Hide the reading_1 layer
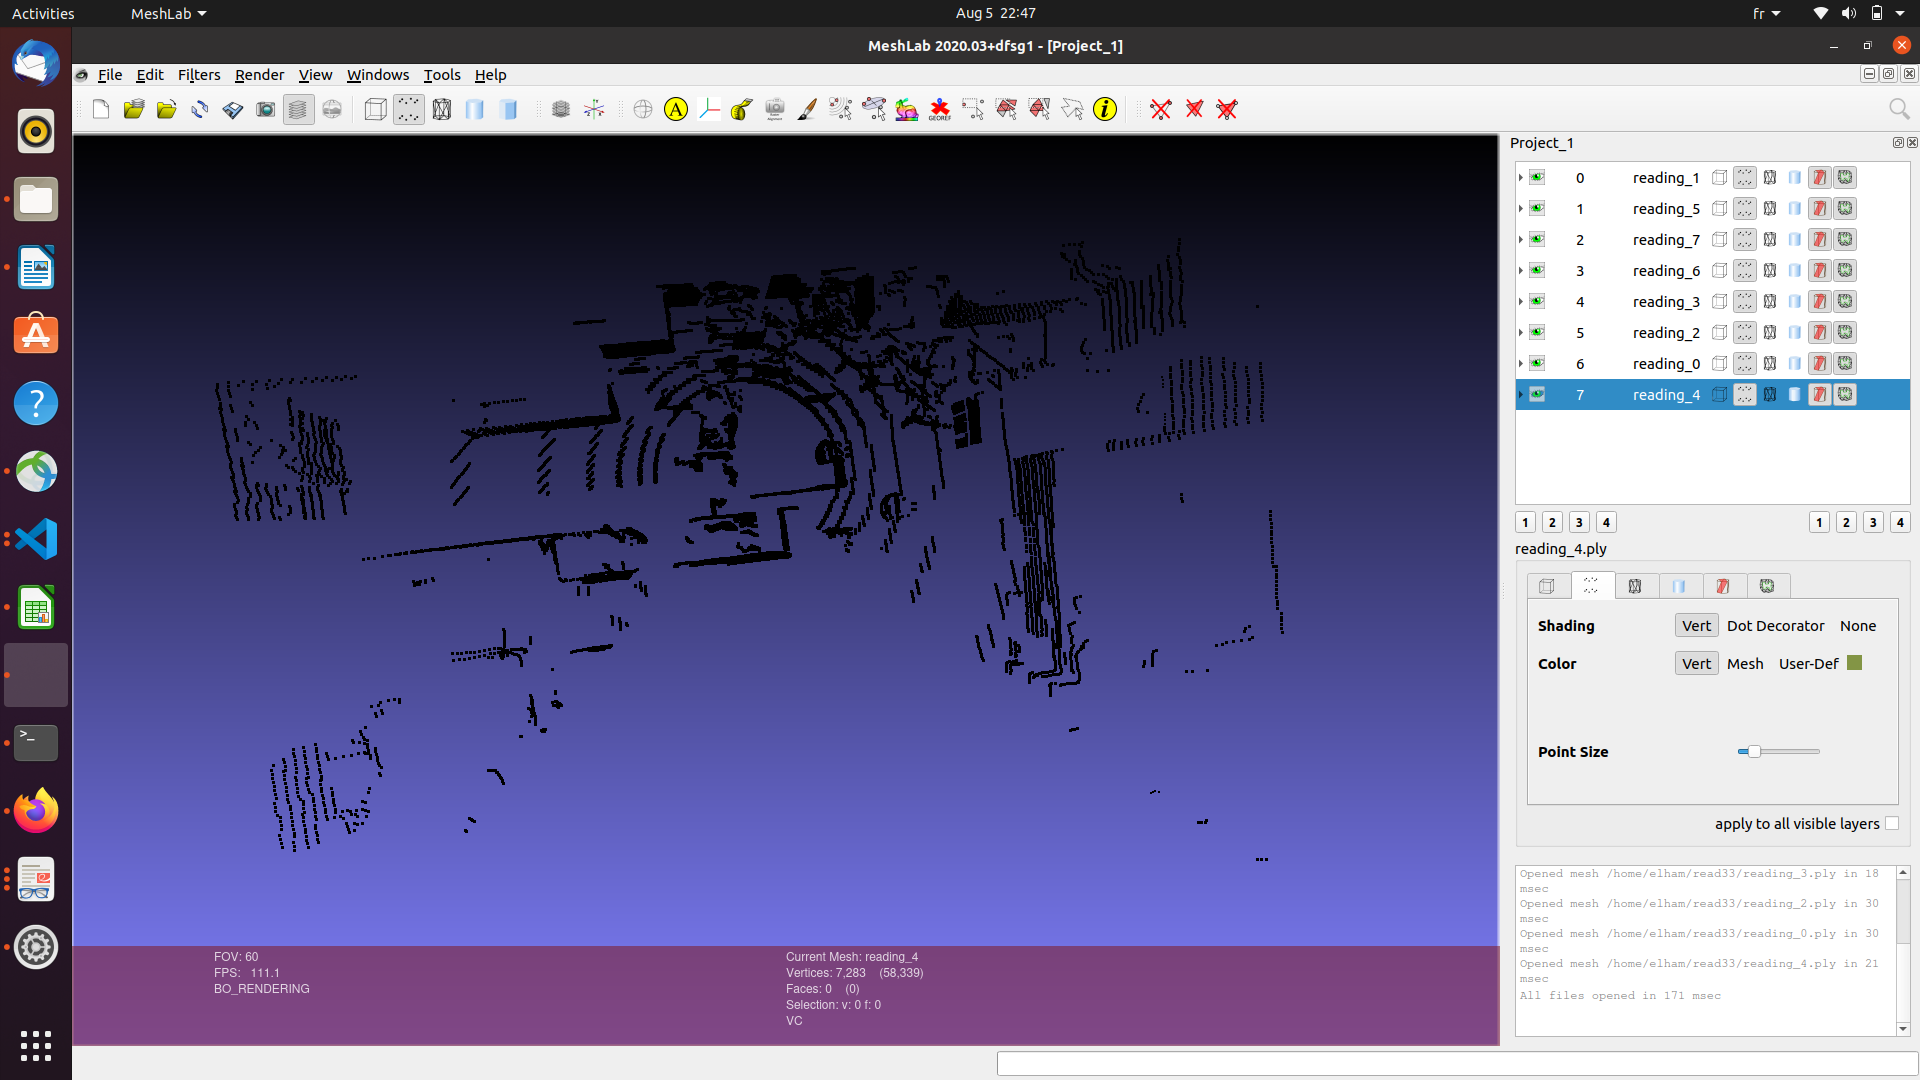1920x1080 pixels. coord(1537,177)
